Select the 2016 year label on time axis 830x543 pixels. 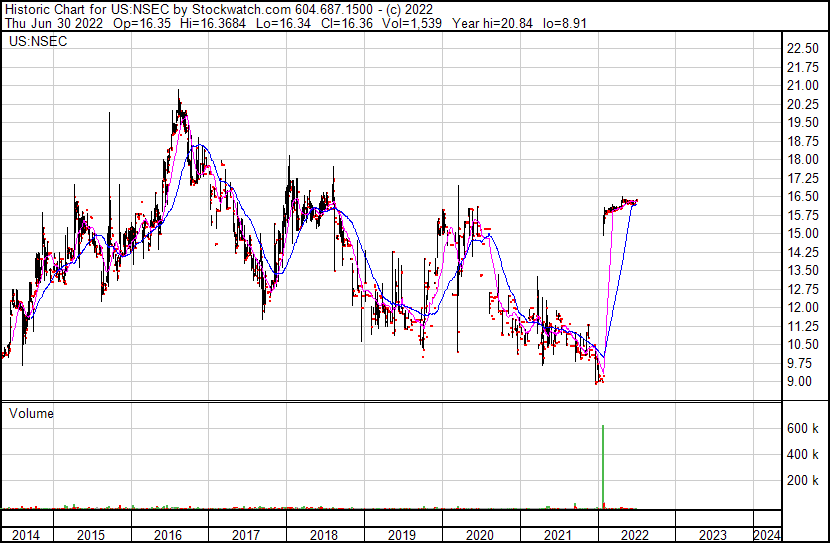click(x=168, y=535)
